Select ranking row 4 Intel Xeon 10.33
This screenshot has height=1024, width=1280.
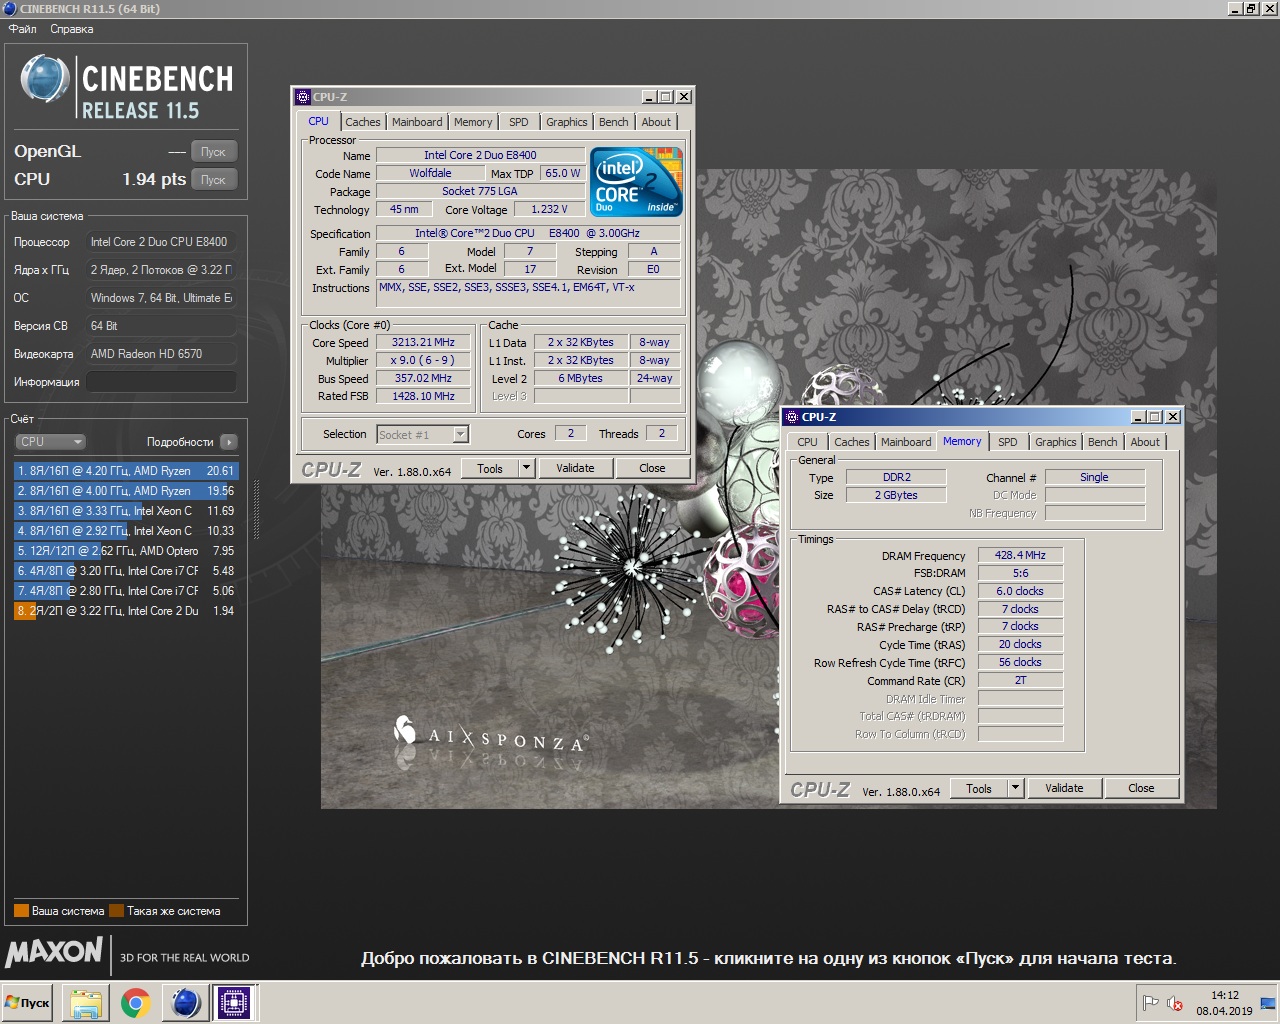[x=126, y=531]
